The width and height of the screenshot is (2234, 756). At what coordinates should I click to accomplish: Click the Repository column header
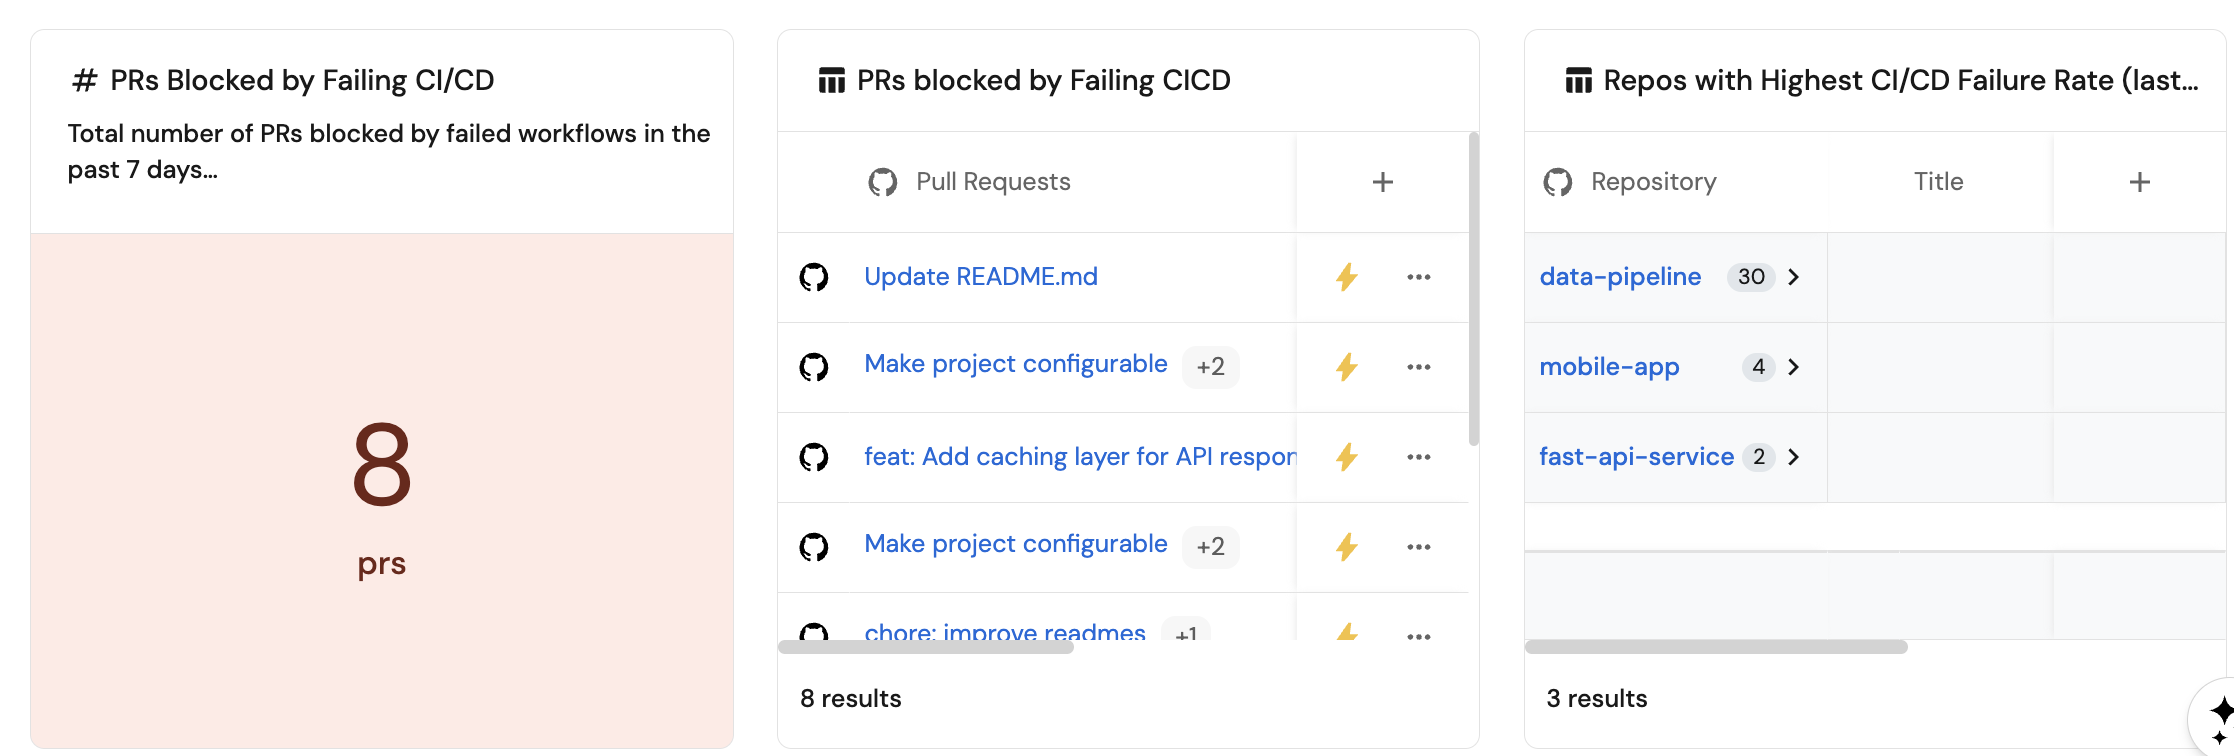[1653, 182]
